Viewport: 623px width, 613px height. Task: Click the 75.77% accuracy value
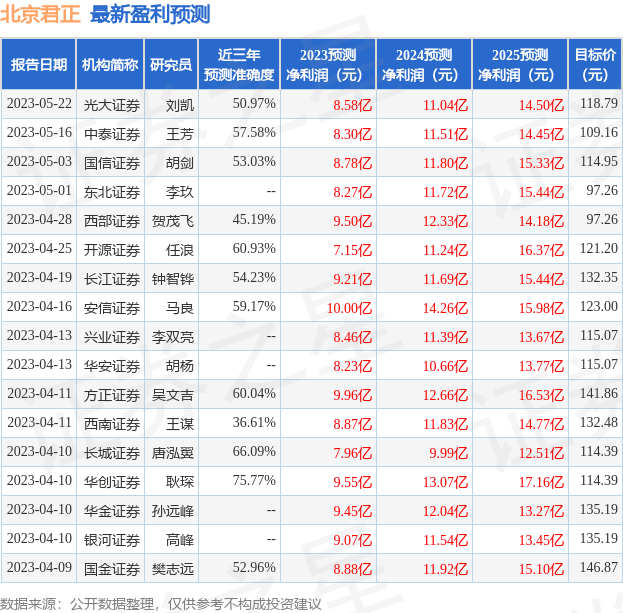click(x=253, y=481)
